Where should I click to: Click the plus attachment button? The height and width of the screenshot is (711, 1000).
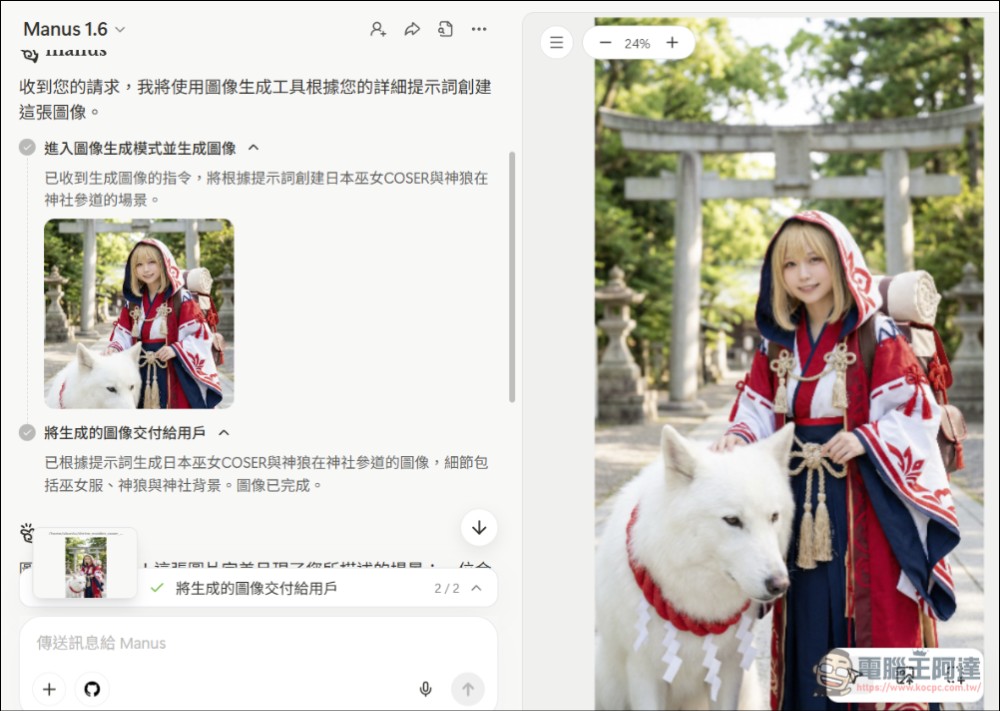point(49,689)
